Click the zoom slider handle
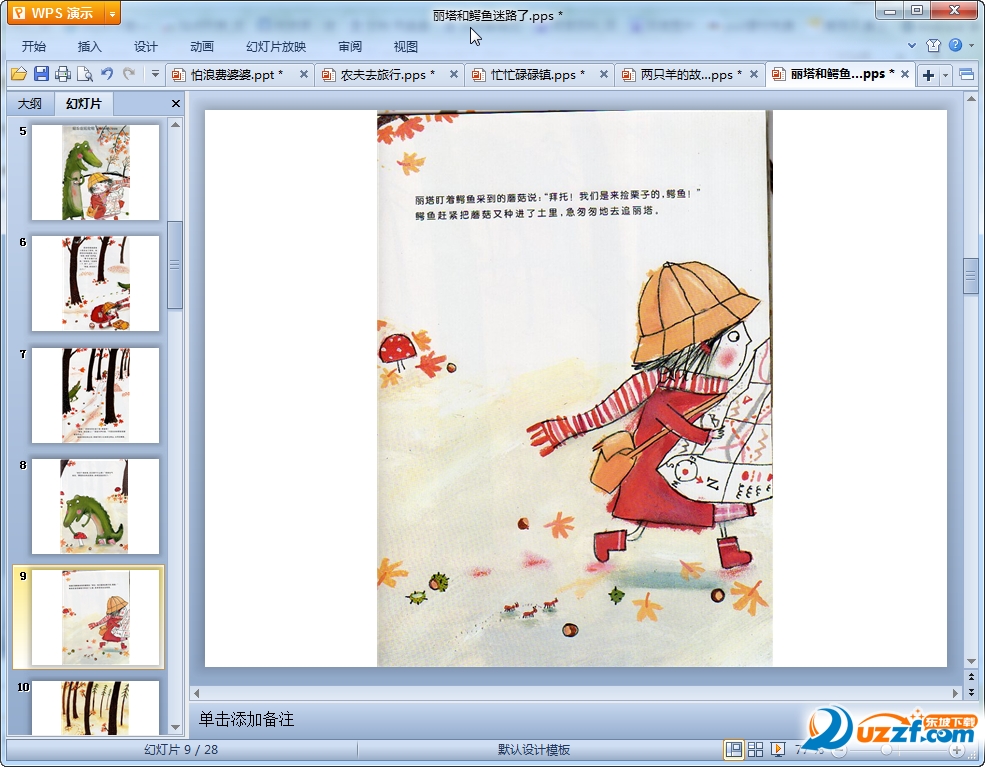 click(x=886, y=750)
